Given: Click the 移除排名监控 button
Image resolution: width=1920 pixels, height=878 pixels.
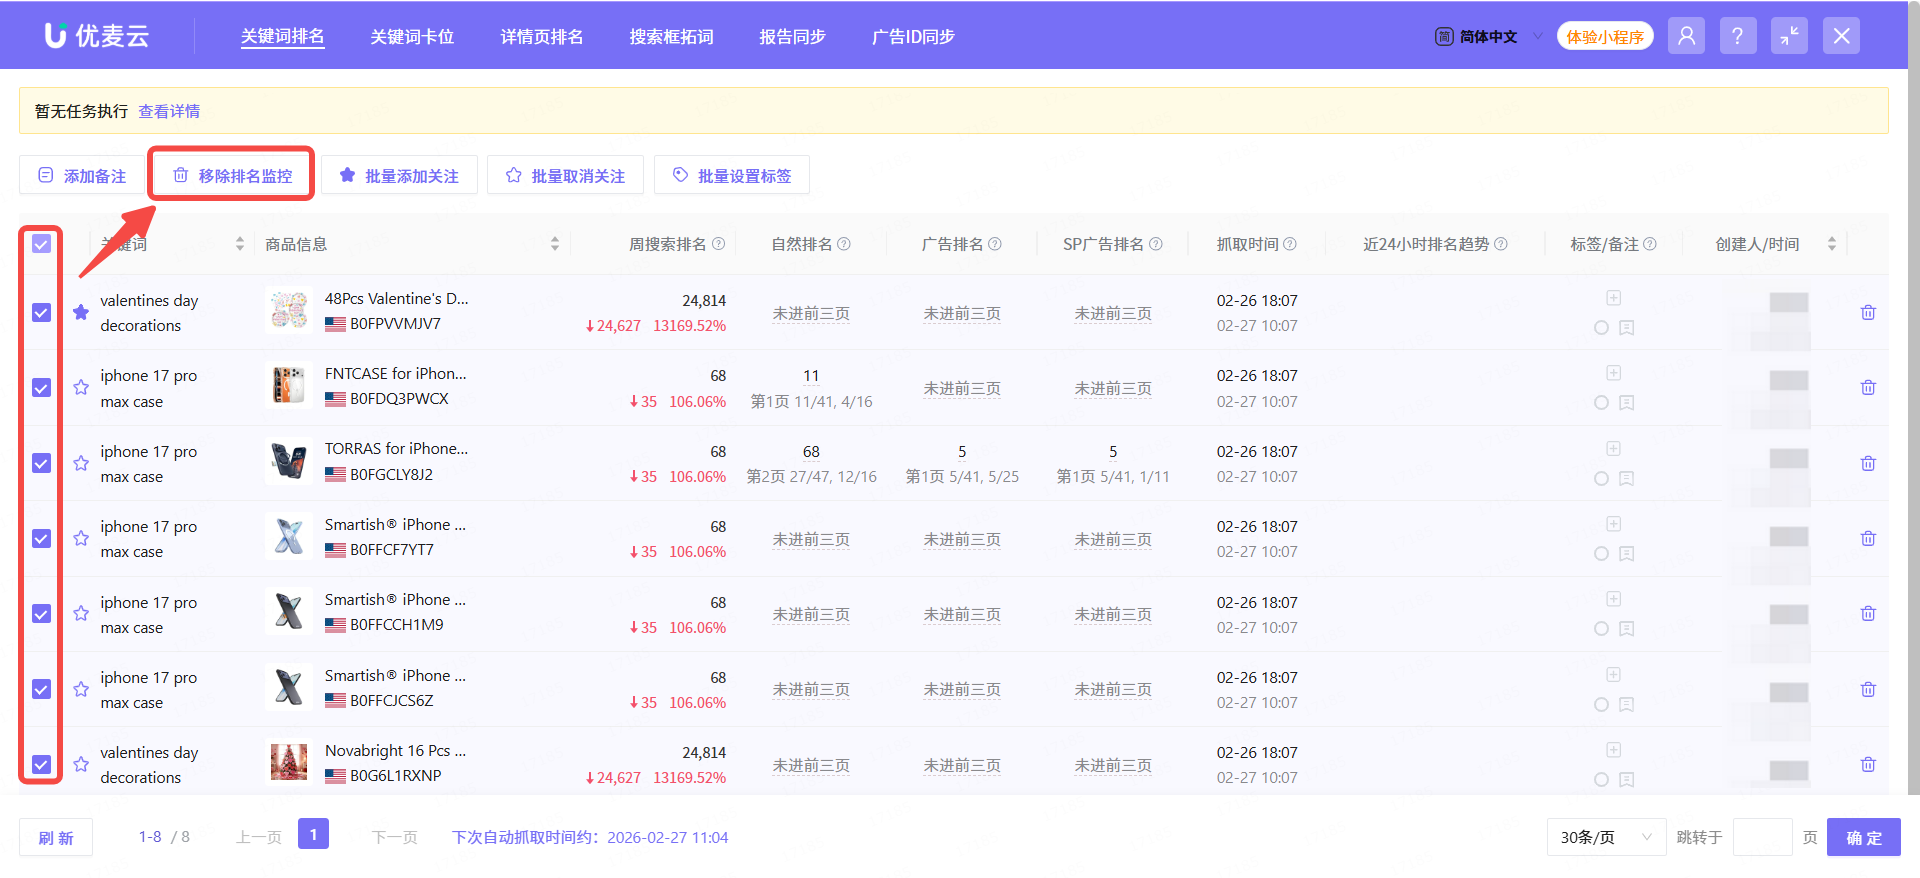Looking at the screenshot, I should pyautogui.click(x=232, y=175).
